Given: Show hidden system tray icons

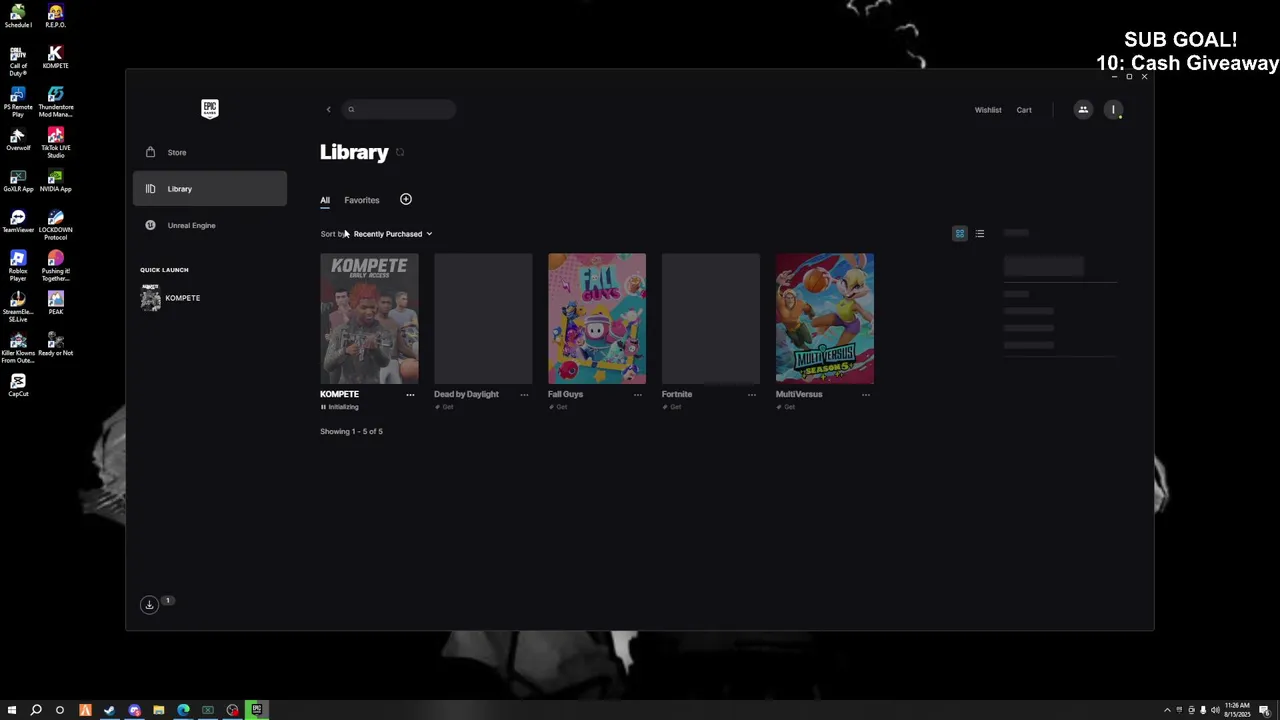Looking at the screenshot, I should (1167, 710).
